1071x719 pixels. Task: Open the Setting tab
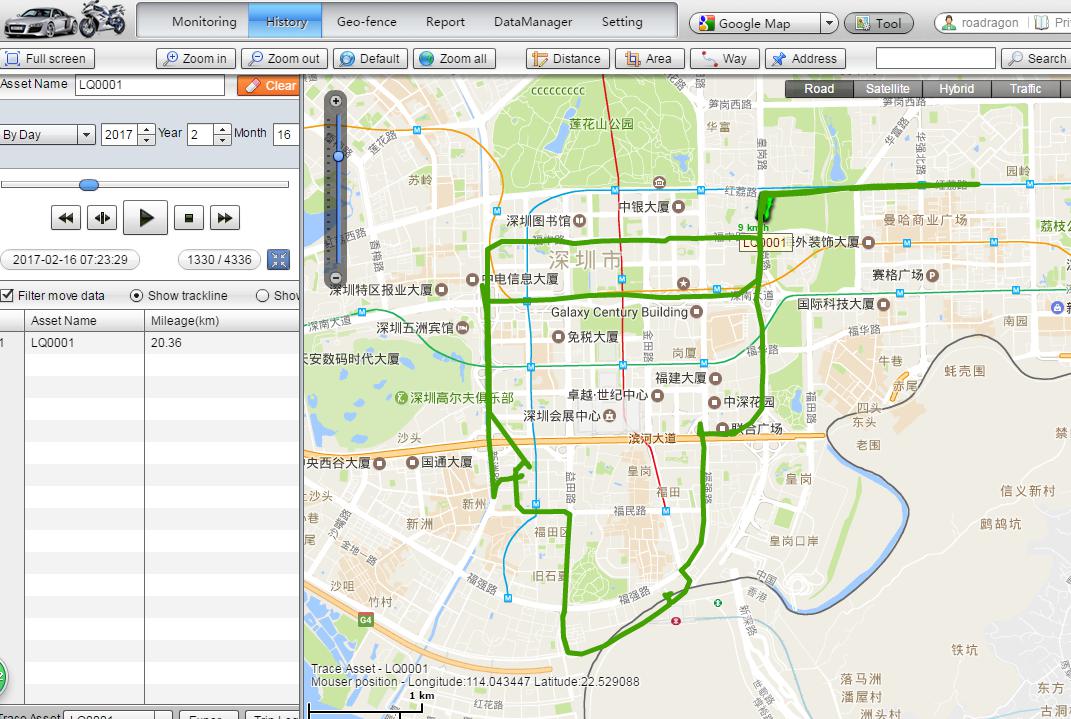coord(622,21)
